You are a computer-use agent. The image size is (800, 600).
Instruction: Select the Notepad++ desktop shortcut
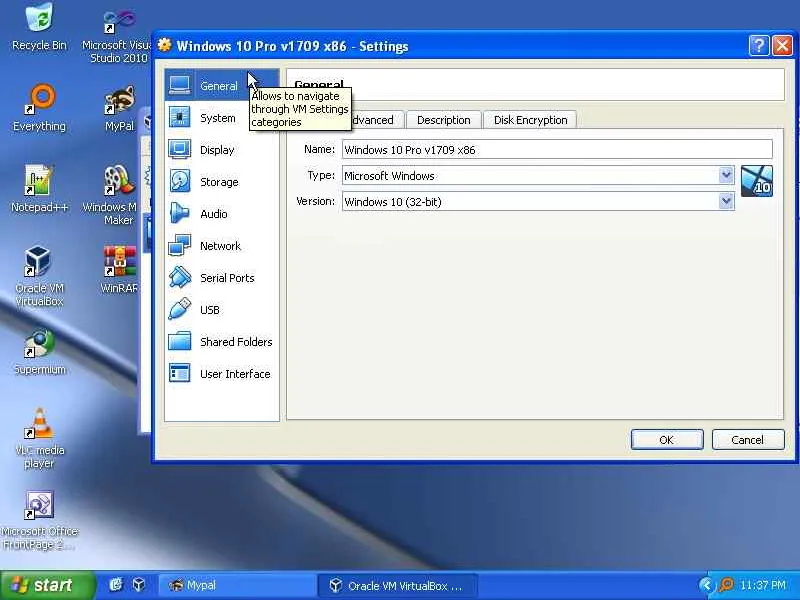click(39, 189)
